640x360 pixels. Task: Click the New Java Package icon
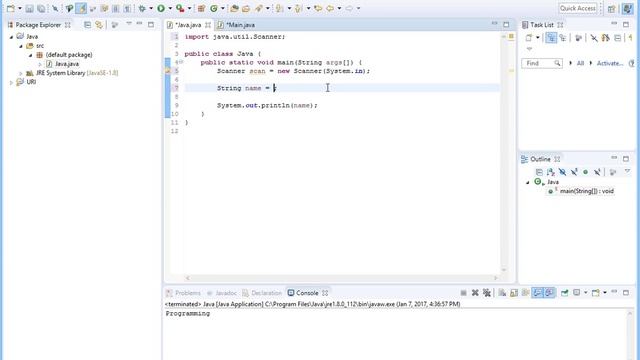coord(201,8)
